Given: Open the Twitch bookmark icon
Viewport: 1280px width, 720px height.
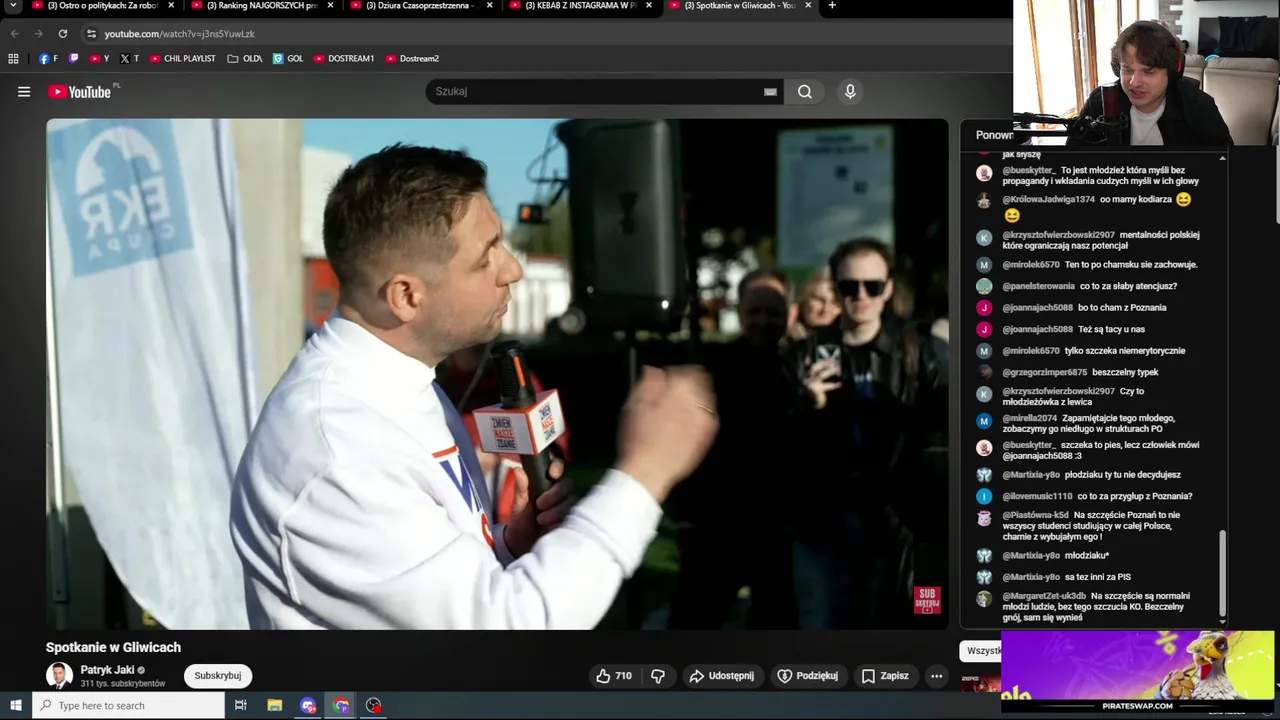Looking at the screenshot, I should click(x=74, y=59).
